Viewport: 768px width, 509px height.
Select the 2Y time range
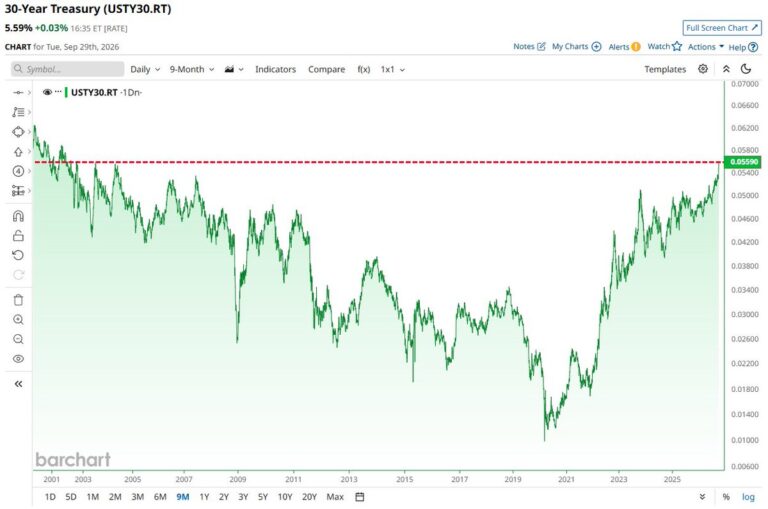tap(224, 497)
